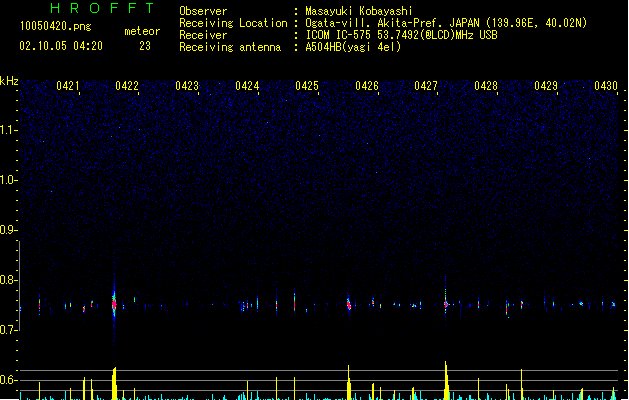Click the 0422 time axis marker
The height and width of the screenshot is (400, 629).
click(127, 86)
